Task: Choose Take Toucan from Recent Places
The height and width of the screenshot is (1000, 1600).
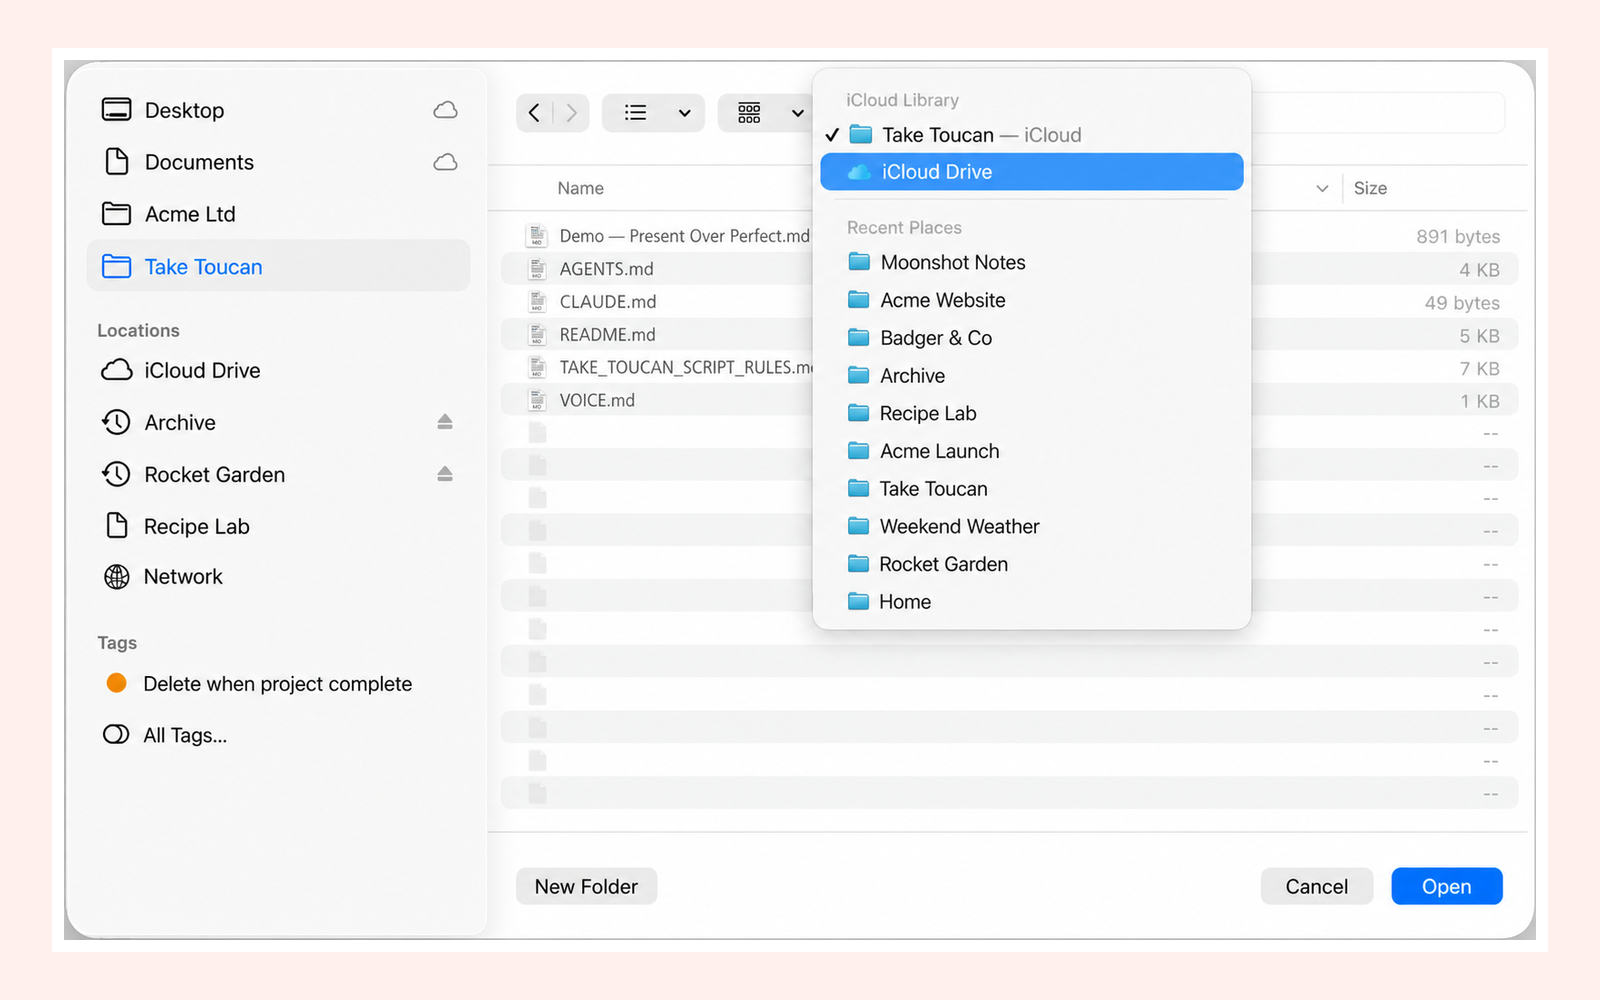Action: (x=1031, y=489)
